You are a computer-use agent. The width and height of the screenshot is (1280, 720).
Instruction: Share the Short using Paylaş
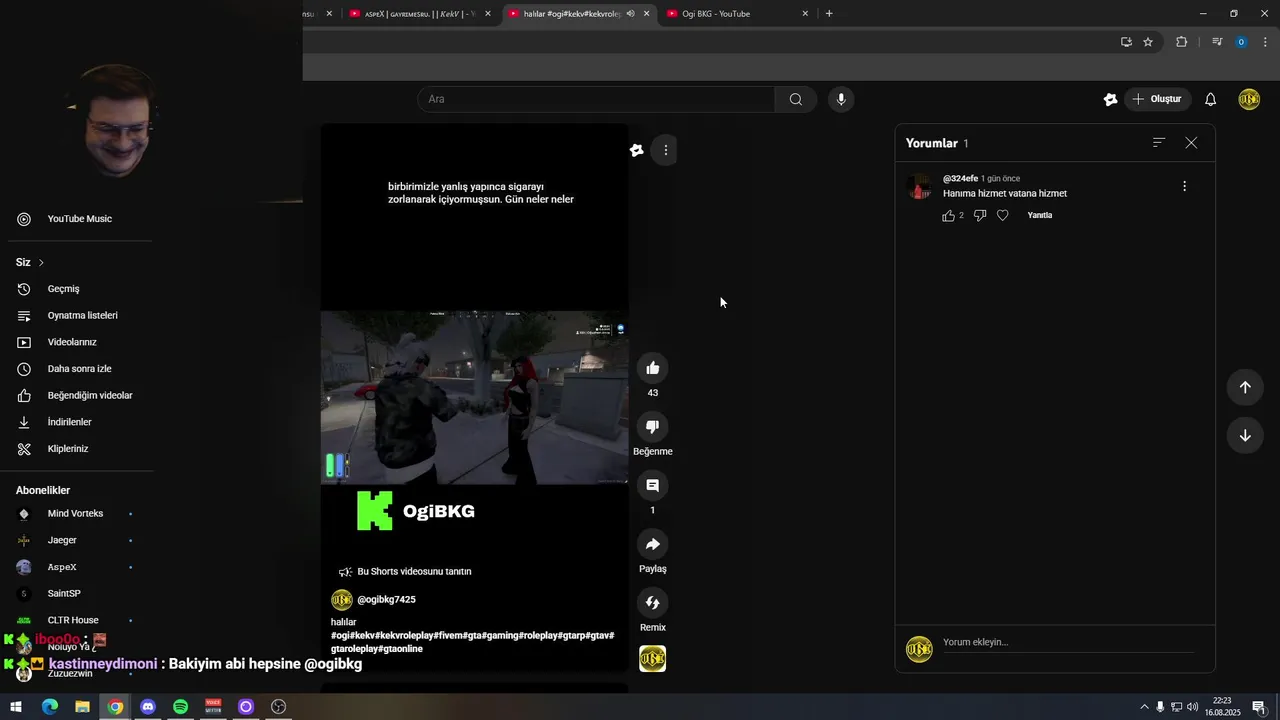tap(652, 544)
